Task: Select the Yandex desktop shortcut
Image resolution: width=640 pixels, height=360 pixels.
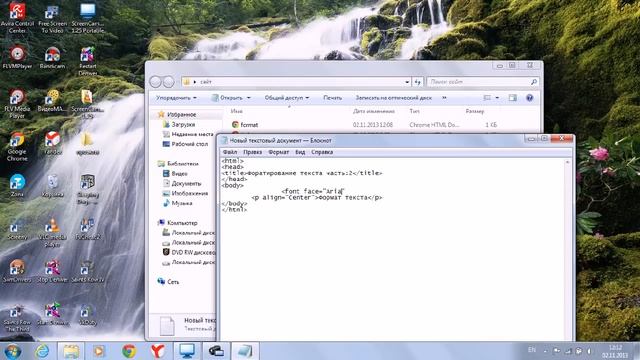Action: point(53,143)
